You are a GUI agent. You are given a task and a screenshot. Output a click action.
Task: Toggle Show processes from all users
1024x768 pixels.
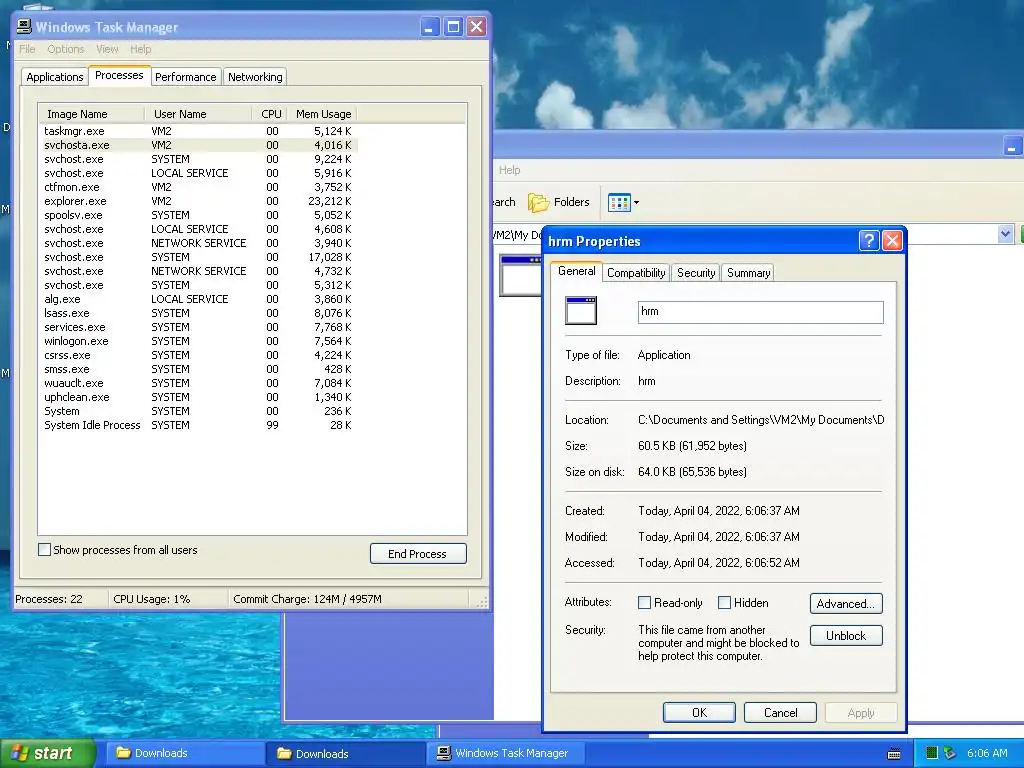click(44, 550)
